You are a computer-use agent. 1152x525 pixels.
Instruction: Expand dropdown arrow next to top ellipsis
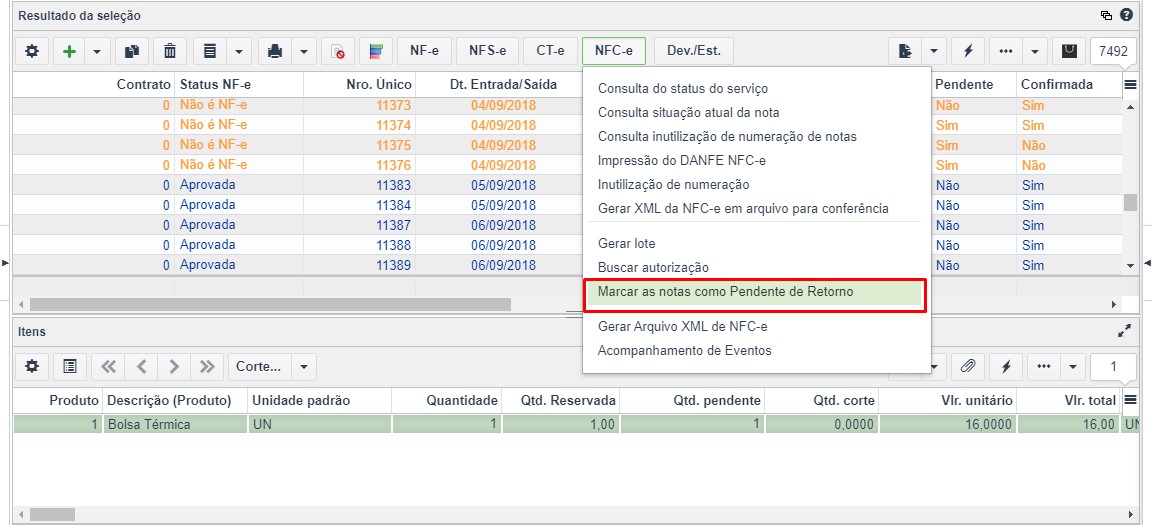pos(1034,51)
